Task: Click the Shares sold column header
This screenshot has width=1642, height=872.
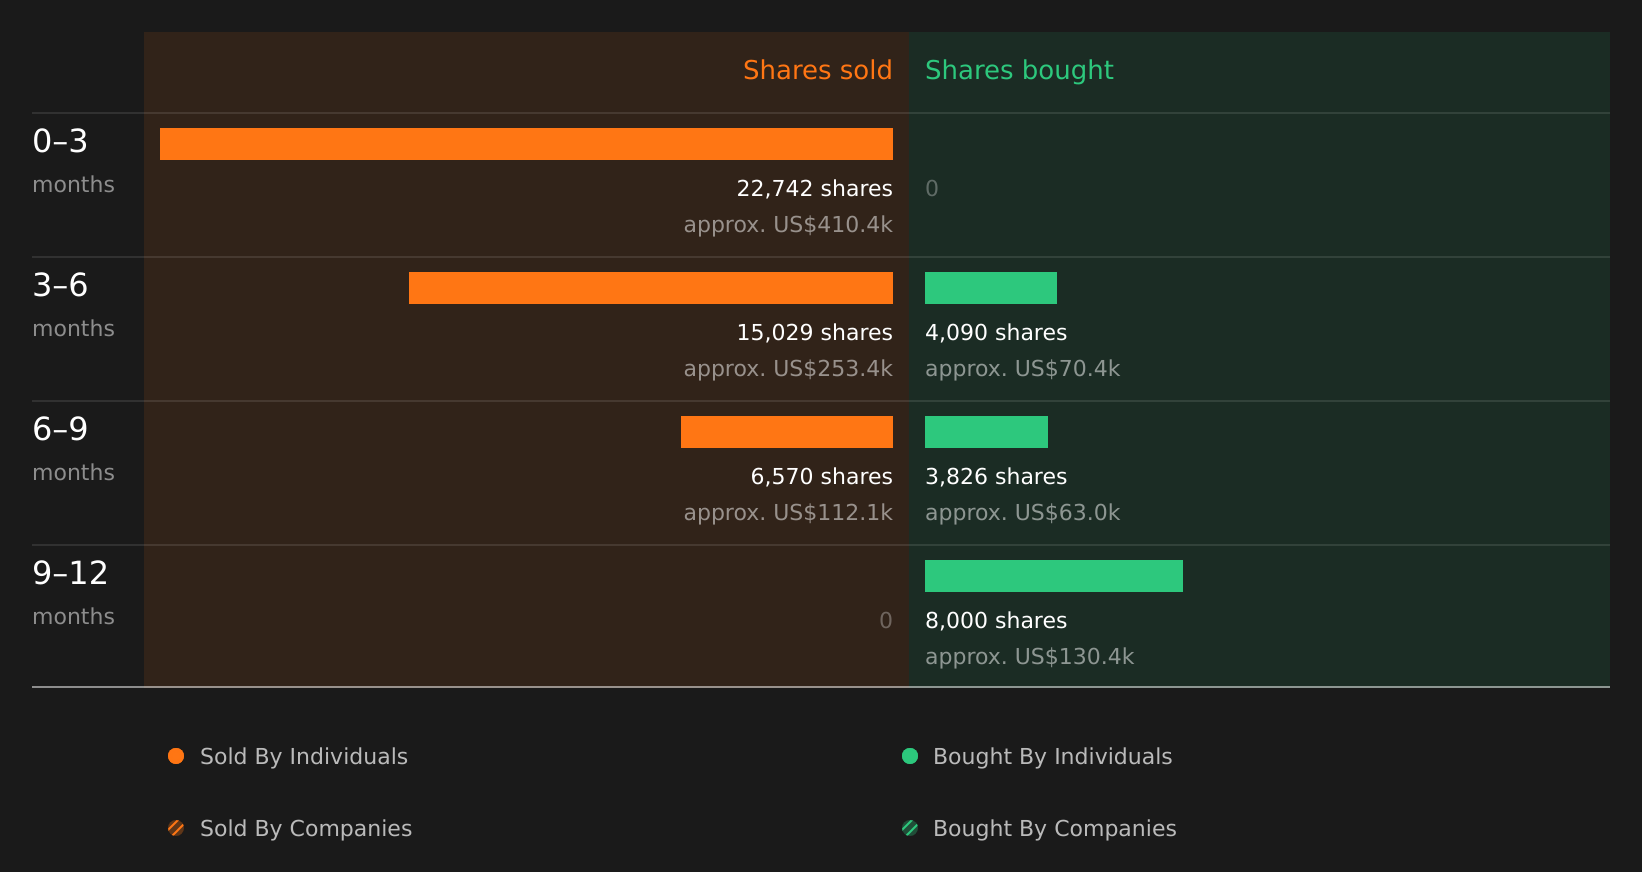Action: tap(817, 70)
